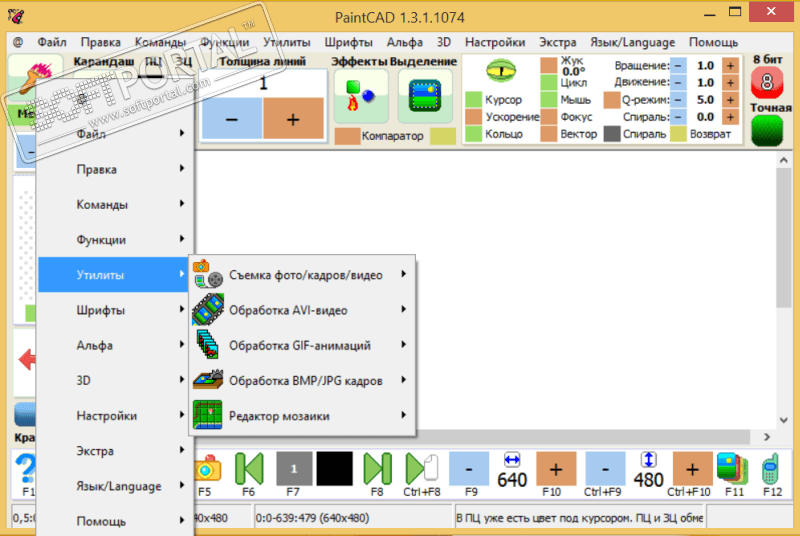Click the black color swatch near F7
The image size is (800, 536).
pos(334,468)
